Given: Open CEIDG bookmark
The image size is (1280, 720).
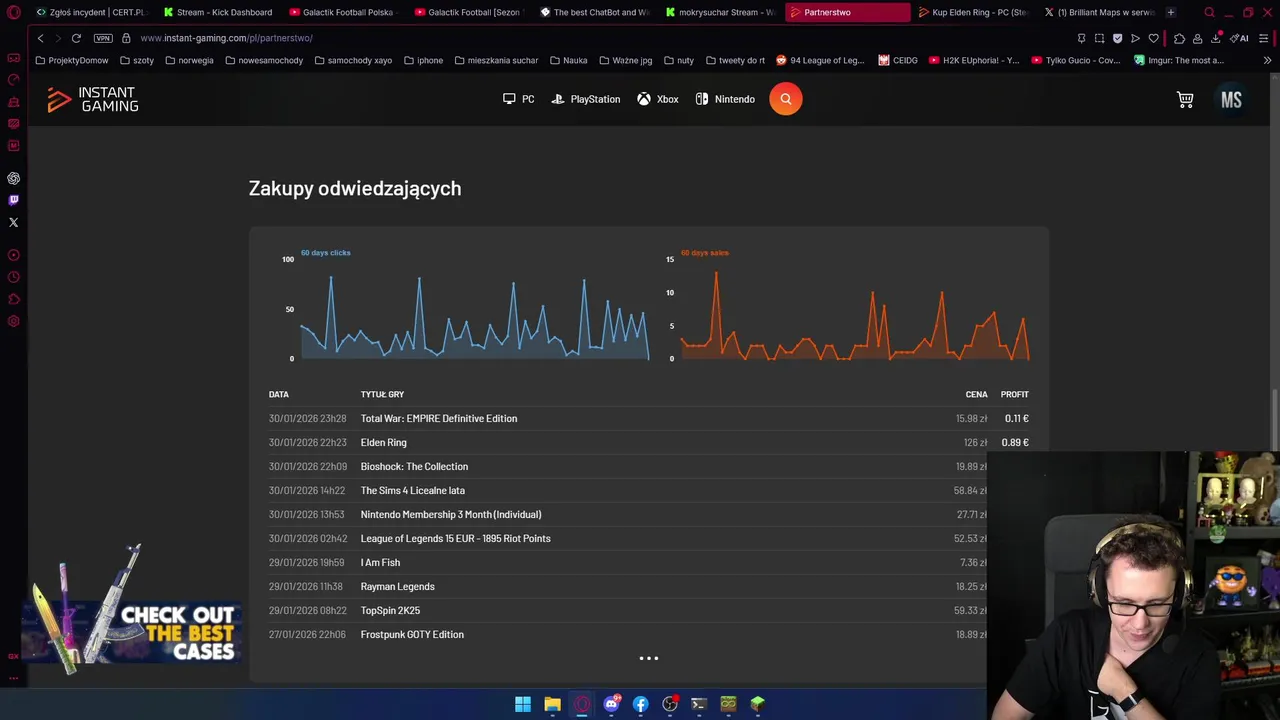Looking at the screenshot, I should [x=898, y=60].
